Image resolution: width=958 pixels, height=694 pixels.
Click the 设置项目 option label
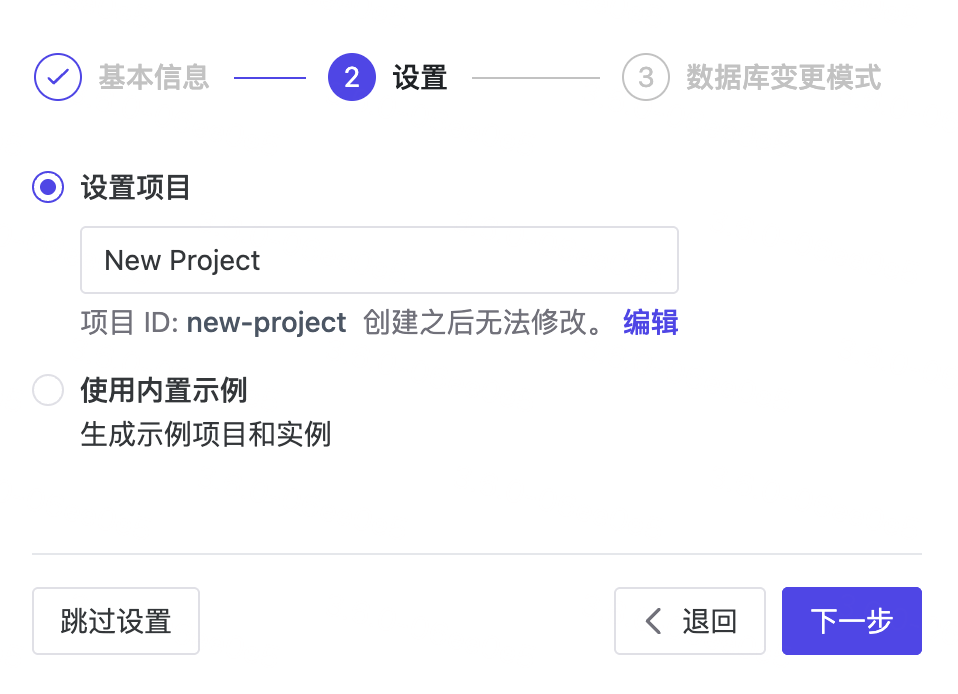[x=136, y=187]
